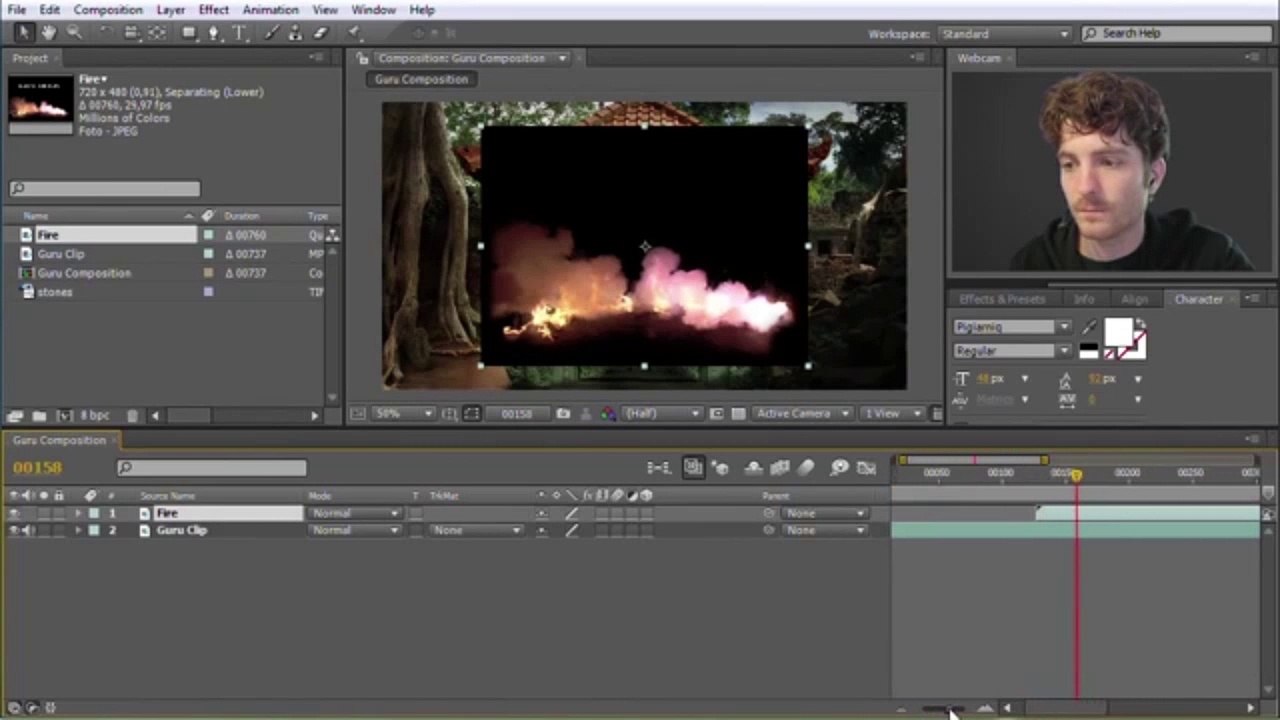Select the Selection arrow tool
Image resolution: width=1280 pixels, height=720 pixels.
[x=22, y=33]
